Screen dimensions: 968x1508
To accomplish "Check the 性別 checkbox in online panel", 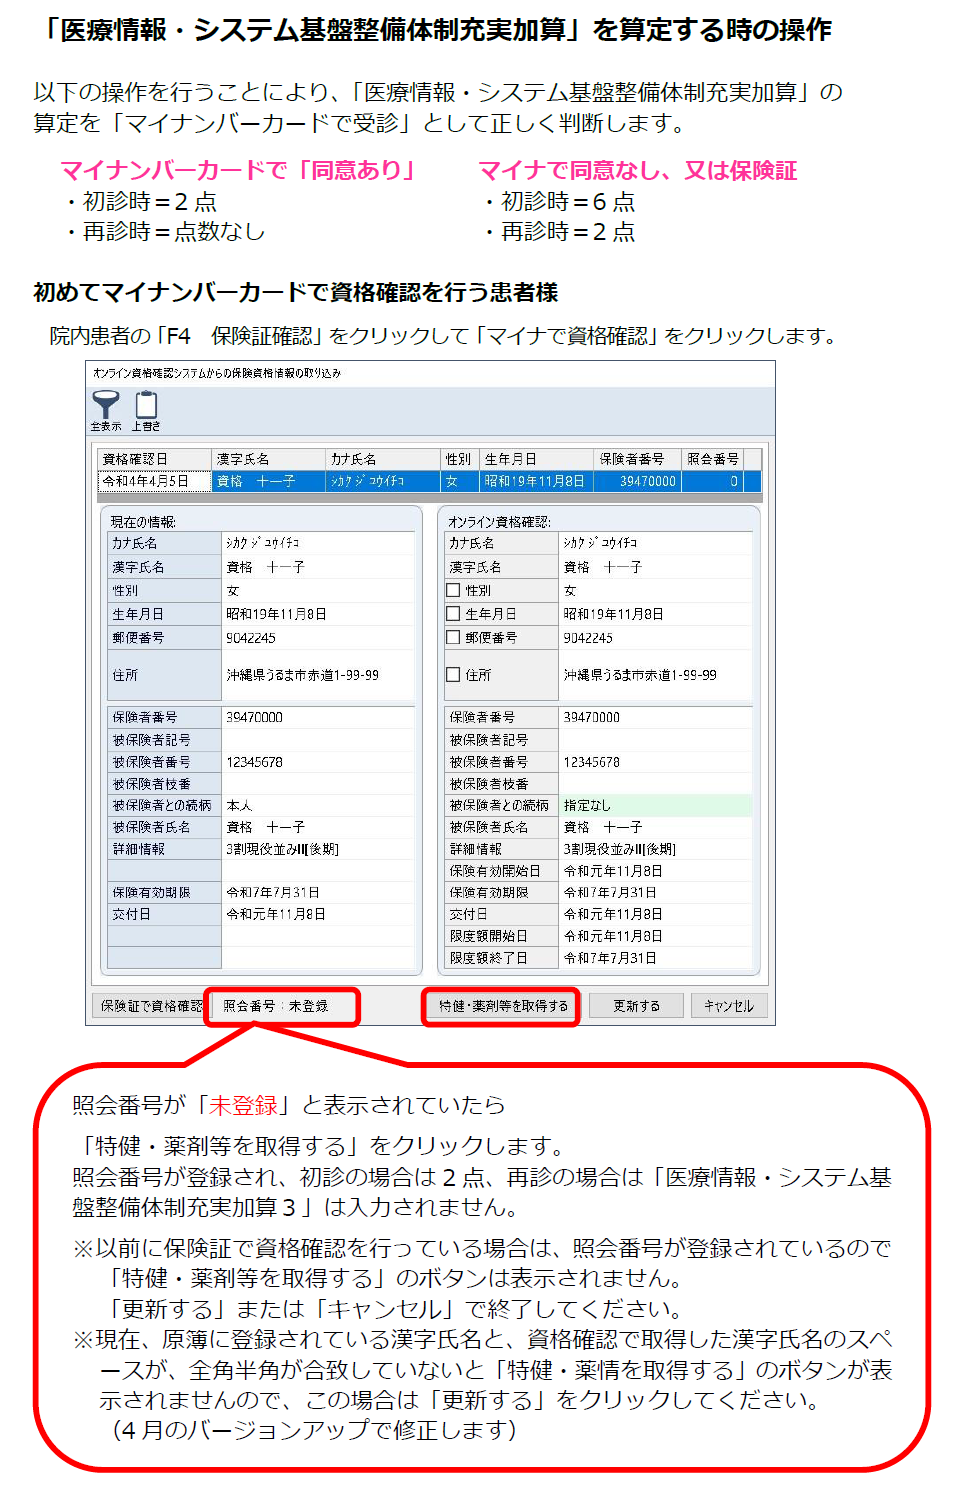I will tap(453, 591).
